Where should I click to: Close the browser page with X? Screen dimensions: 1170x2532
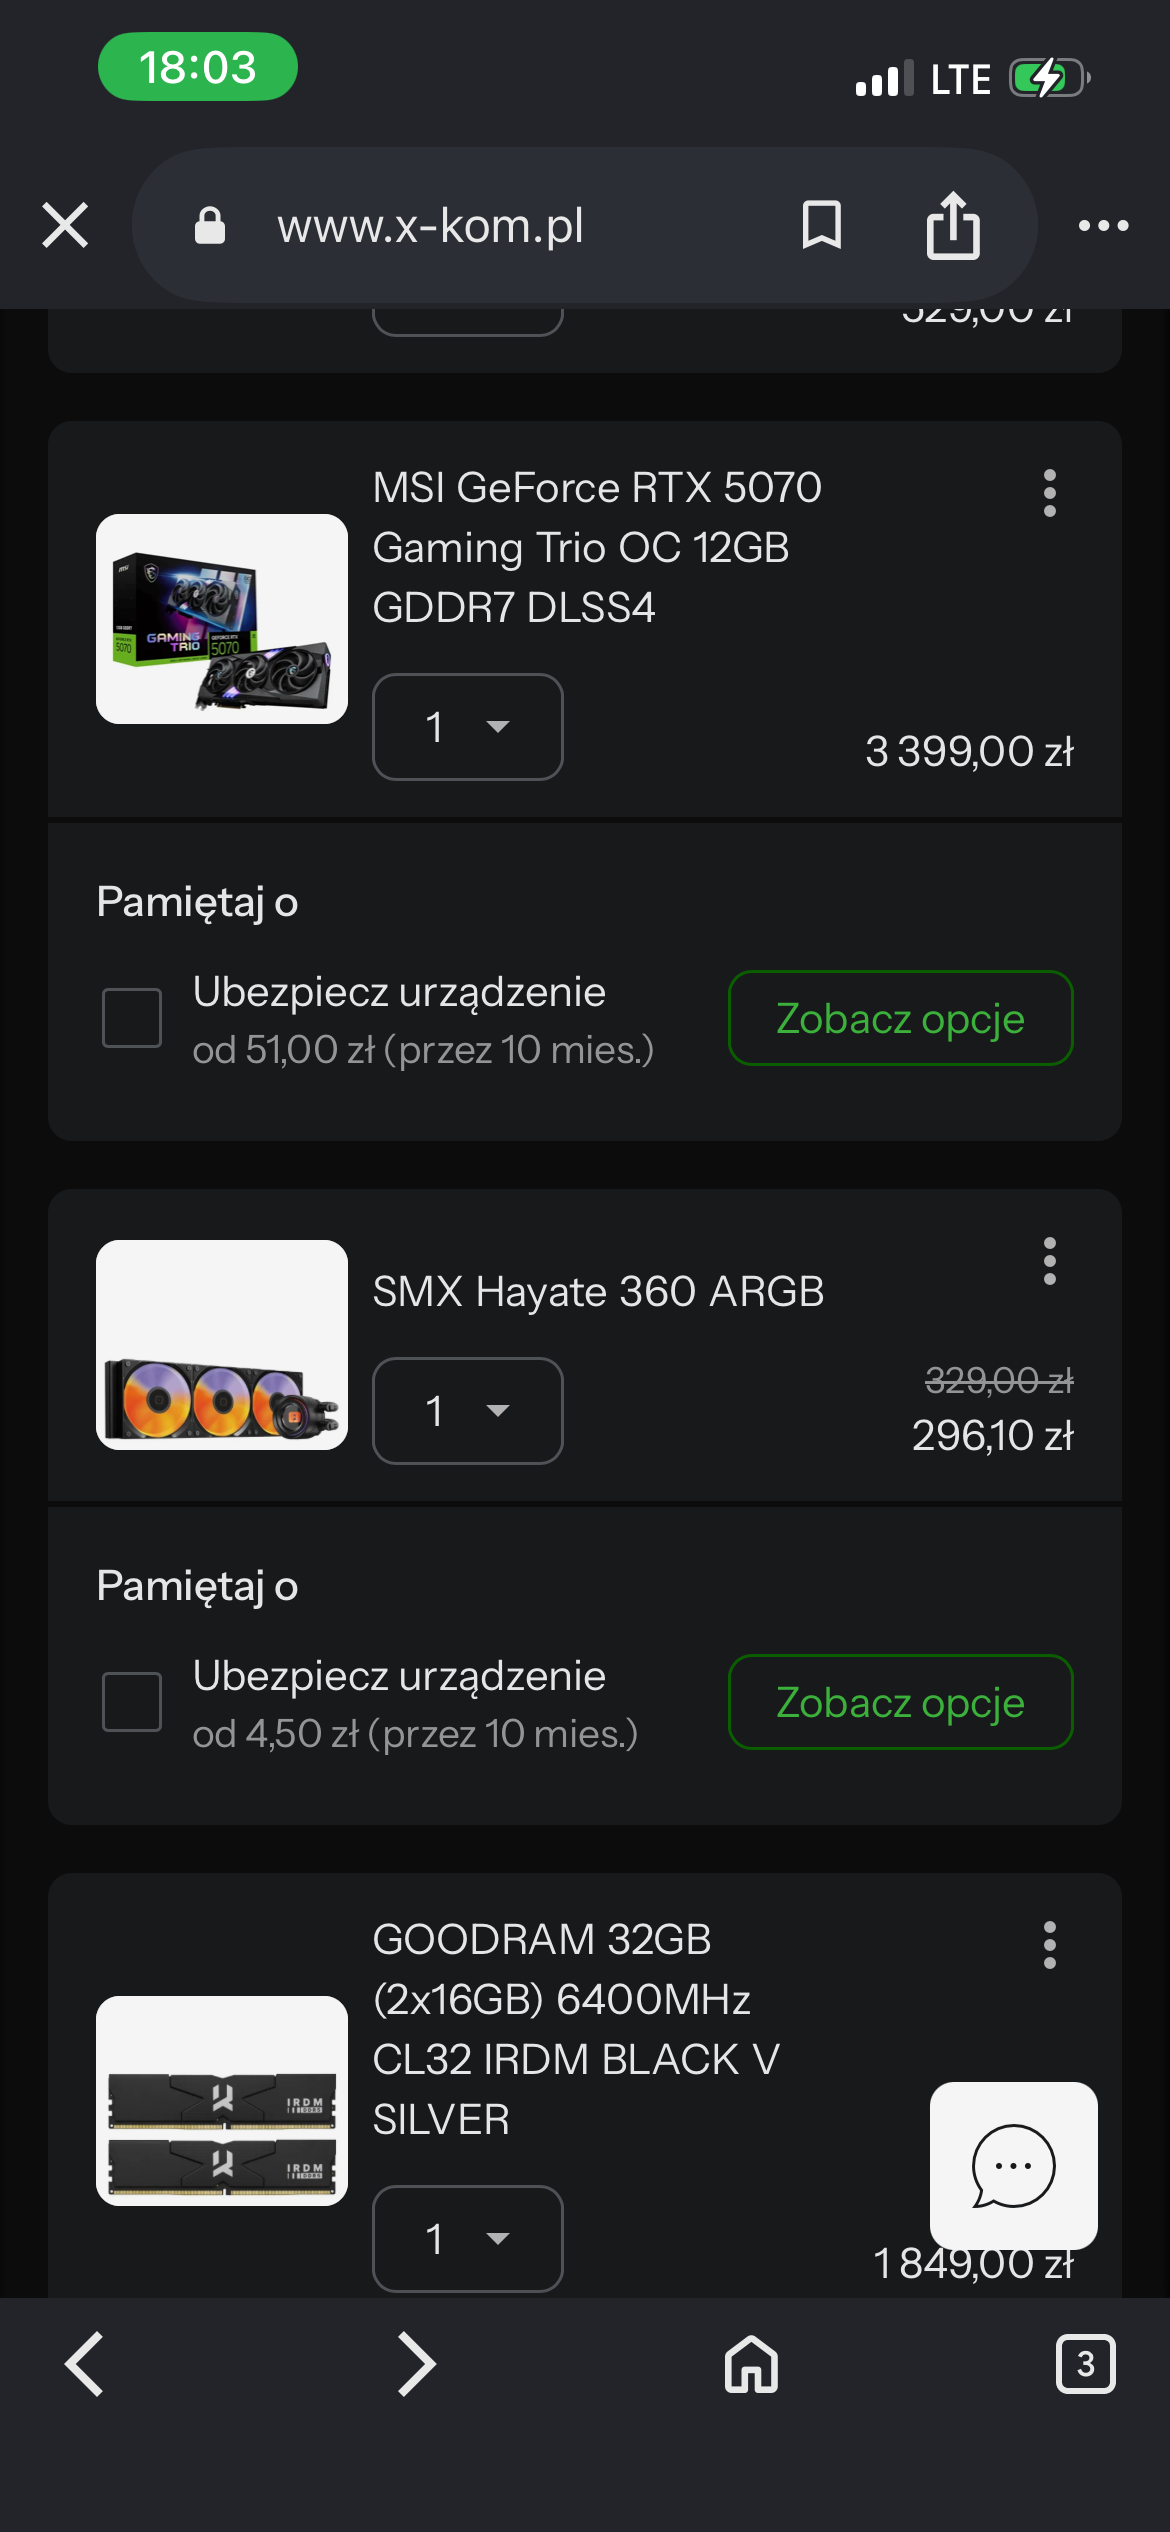point(65,225)
